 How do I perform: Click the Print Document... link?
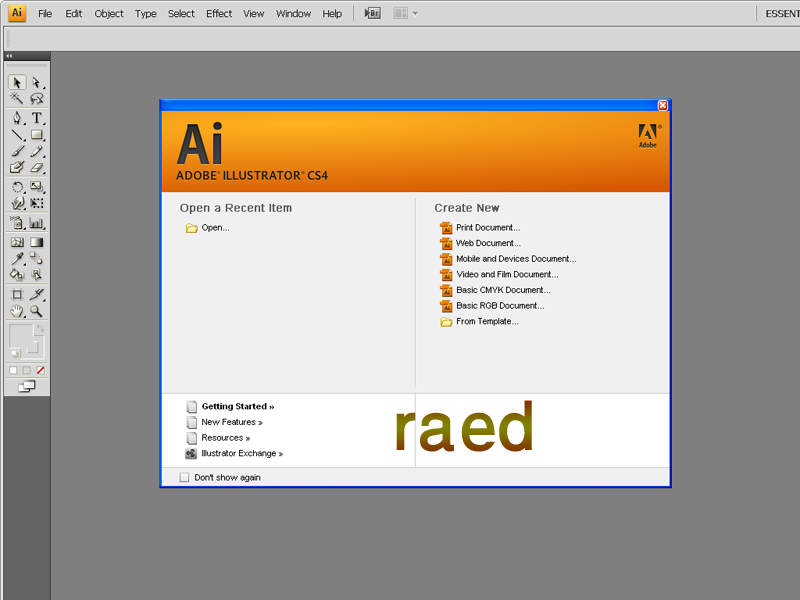[x=488, y=228]
